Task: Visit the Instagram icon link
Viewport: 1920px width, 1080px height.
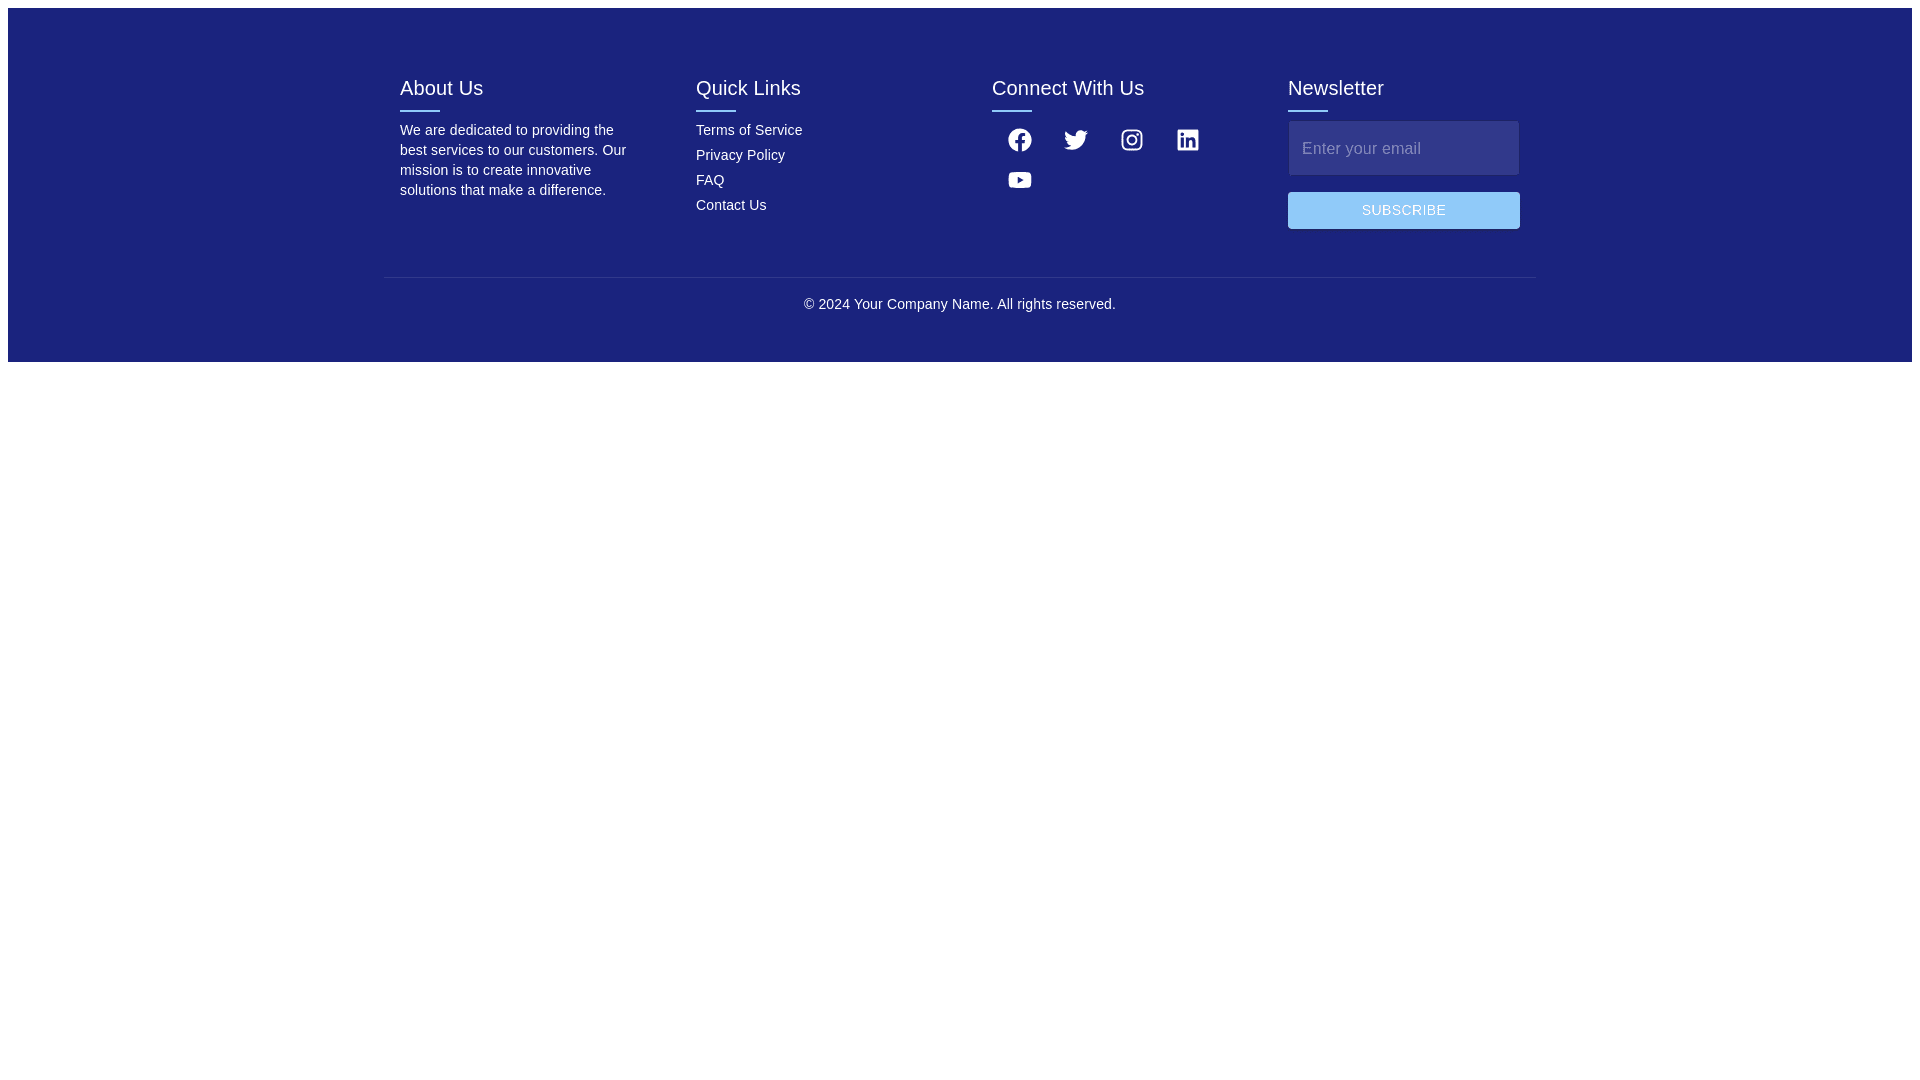Action: (1131, 140)
